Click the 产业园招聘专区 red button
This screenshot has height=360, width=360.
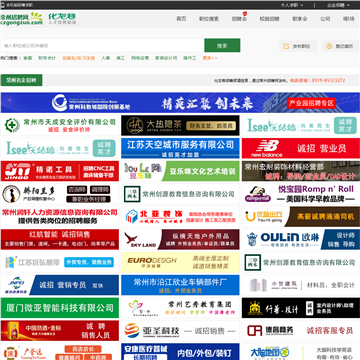tap(311, 103)
